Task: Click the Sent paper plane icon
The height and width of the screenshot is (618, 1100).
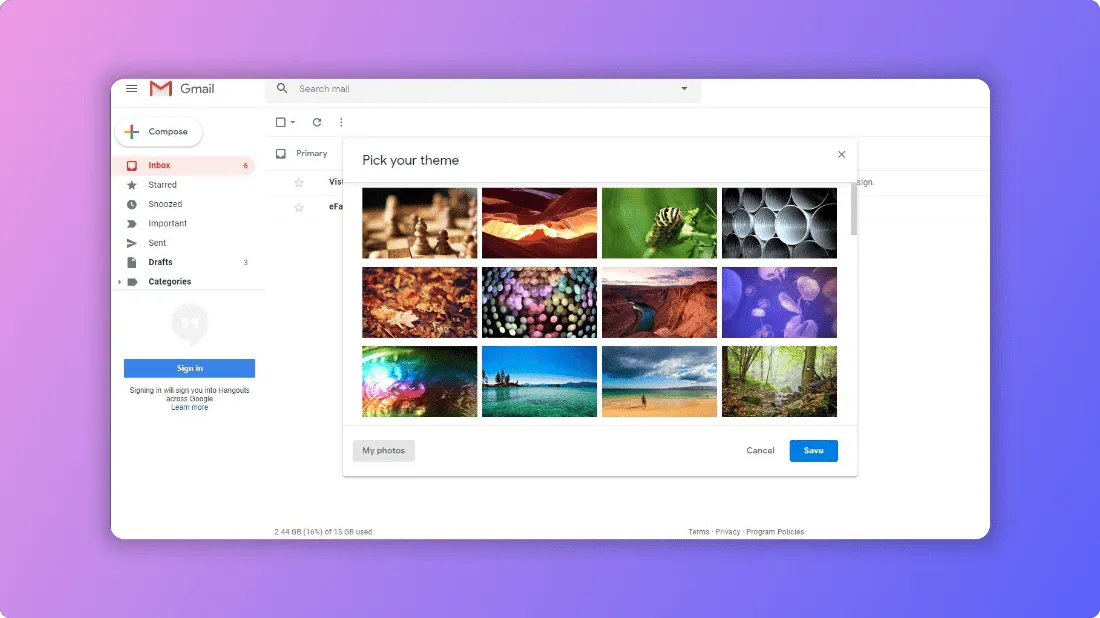Action: tap(132, 243)
